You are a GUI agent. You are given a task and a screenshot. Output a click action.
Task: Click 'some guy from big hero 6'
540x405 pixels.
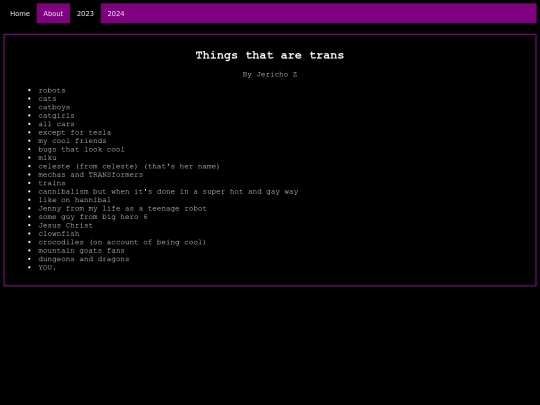click(x=93, y=217)
